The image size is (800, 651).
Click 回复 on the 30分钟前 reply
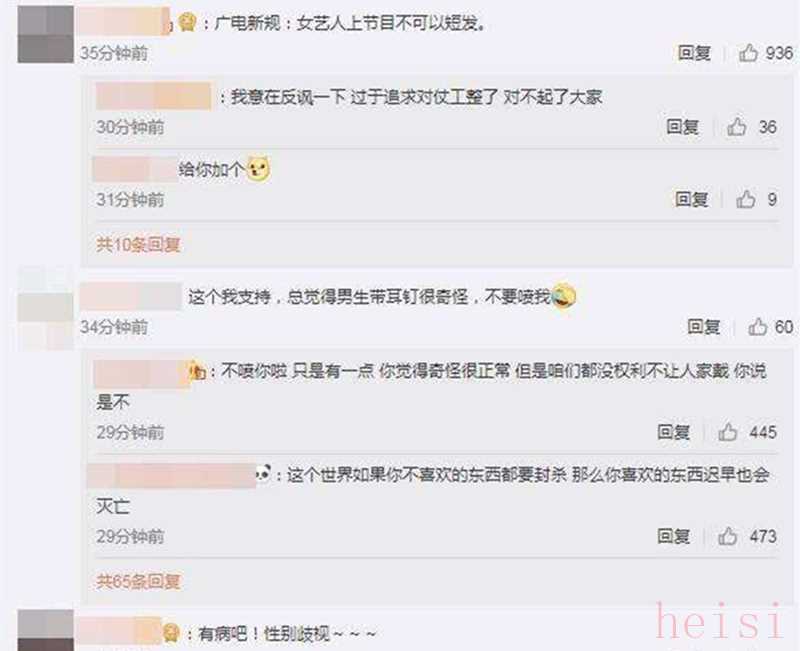[683, 126]
